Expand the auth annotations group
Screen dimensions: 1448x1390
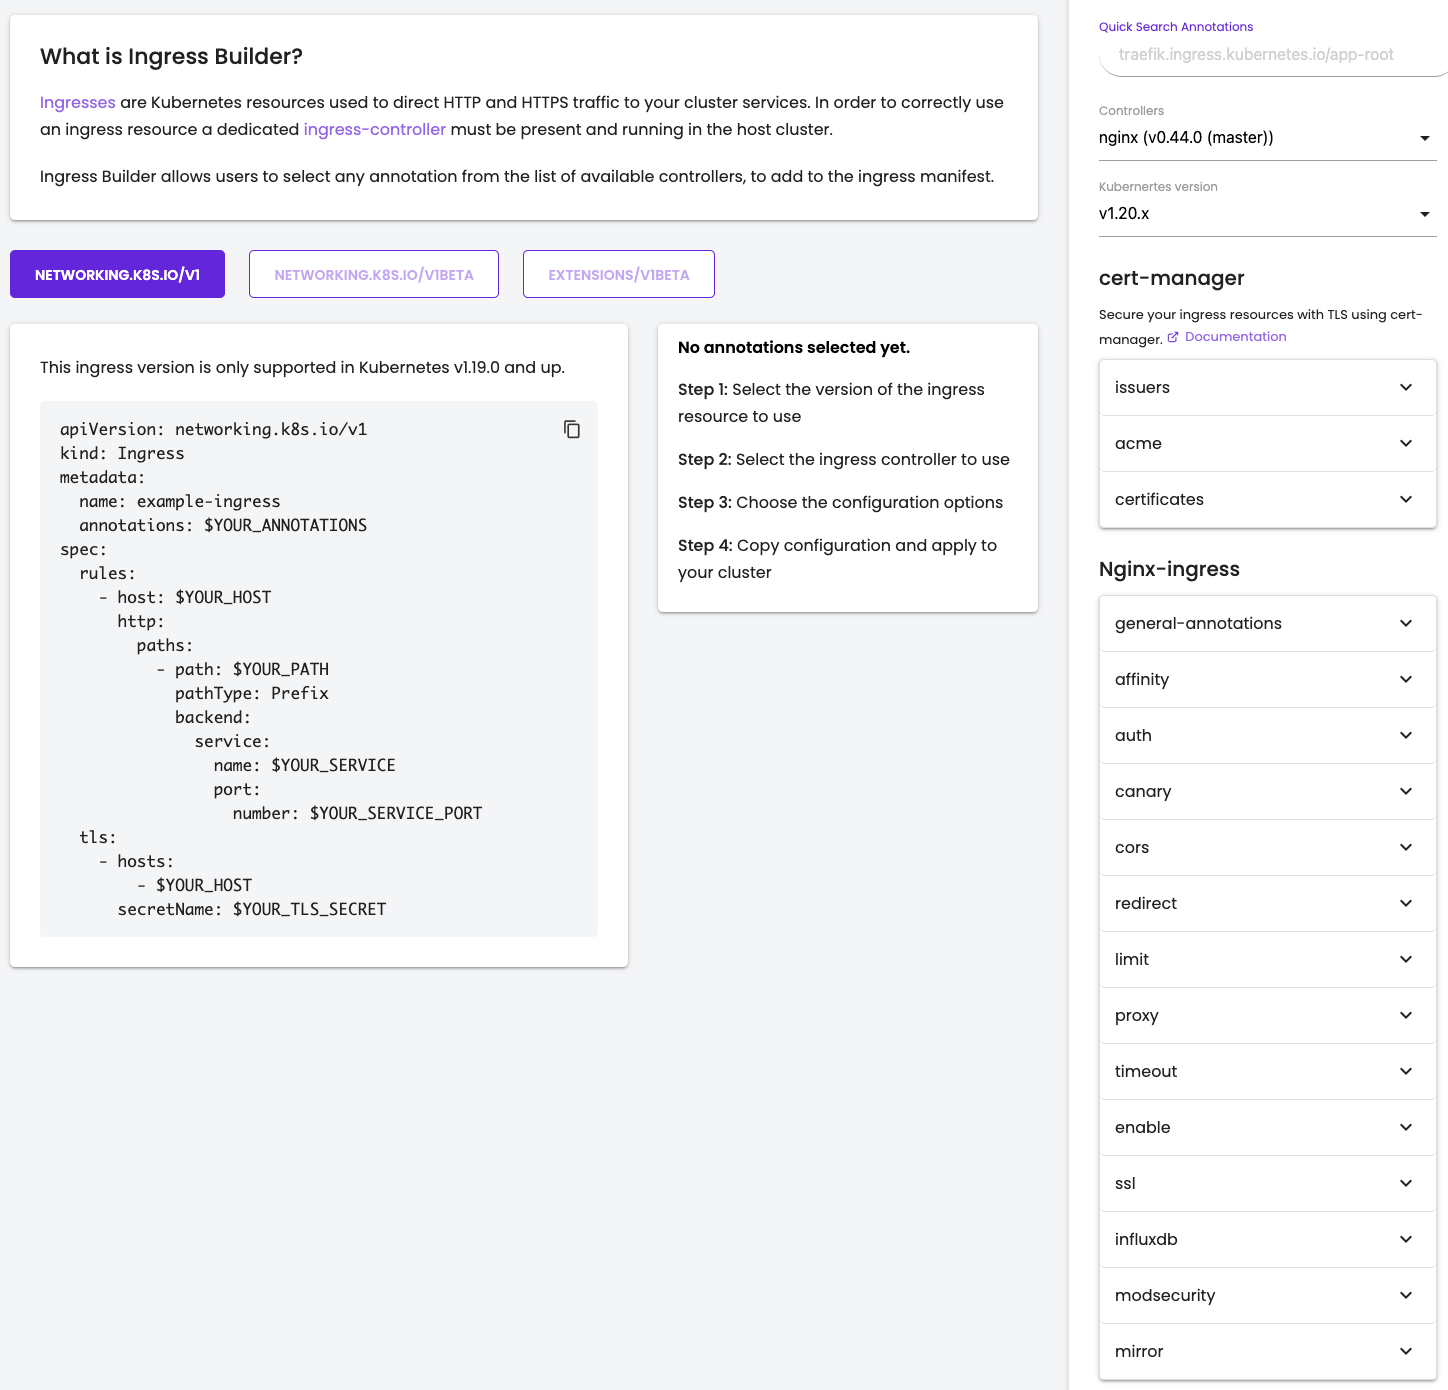tap(1267, 736)
